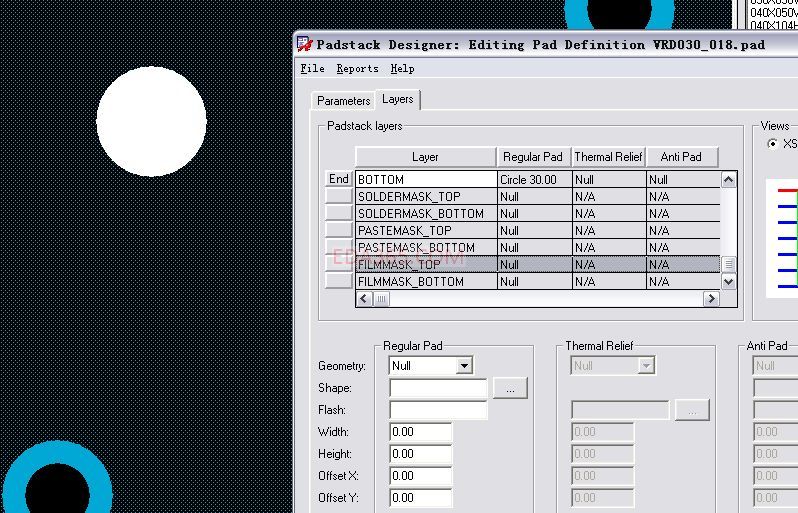This screenshot has height=513, width=798.
Task: Click the Thermal Relief width field
Action: [603, 432]
